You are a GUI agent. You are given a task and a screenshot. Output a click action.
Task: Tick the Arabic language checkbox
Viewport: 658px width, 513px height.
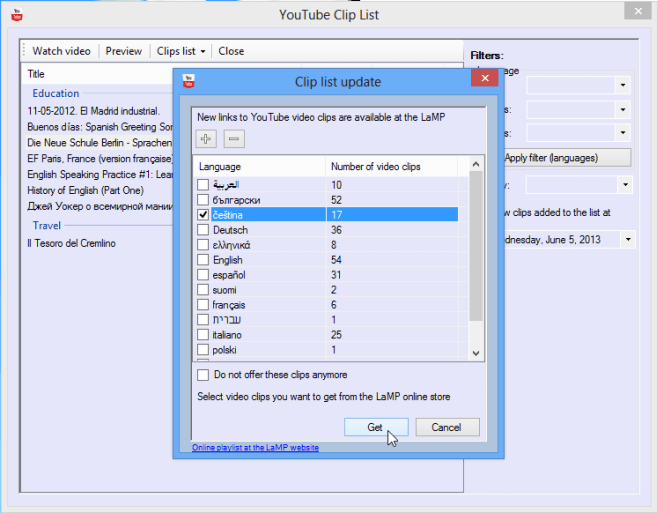point(203,185)
